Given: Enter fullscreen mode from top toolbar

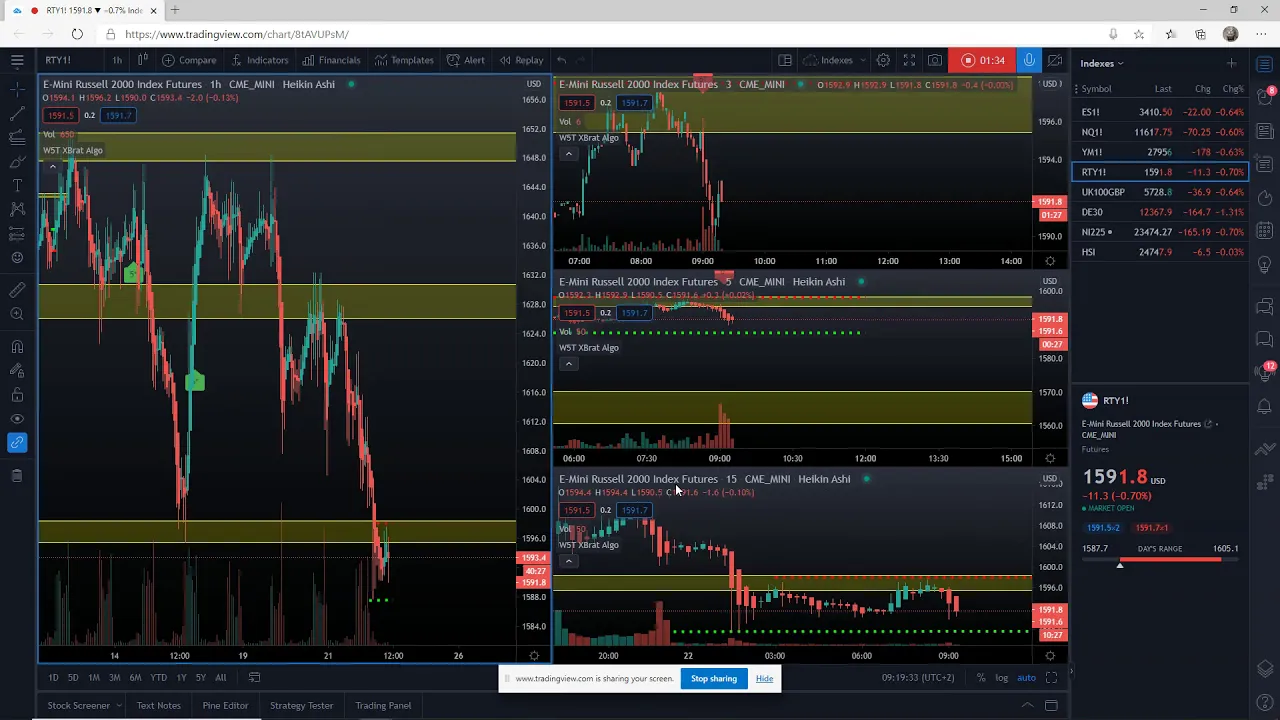Looking at the screenshot, I should (909, 60).
